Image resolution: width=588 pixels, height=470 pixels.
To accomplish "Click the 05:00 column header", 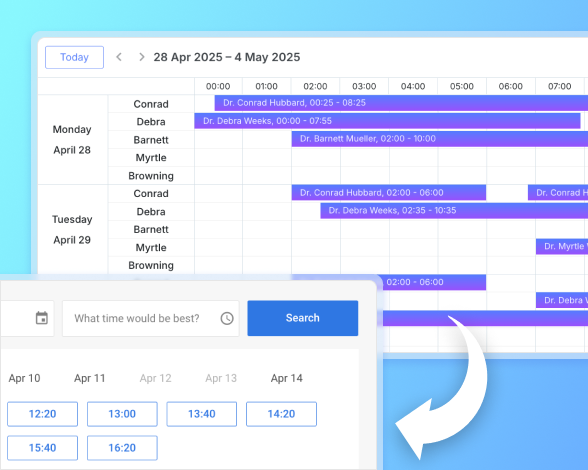I will pyautogui.click(x=462, y=86).
